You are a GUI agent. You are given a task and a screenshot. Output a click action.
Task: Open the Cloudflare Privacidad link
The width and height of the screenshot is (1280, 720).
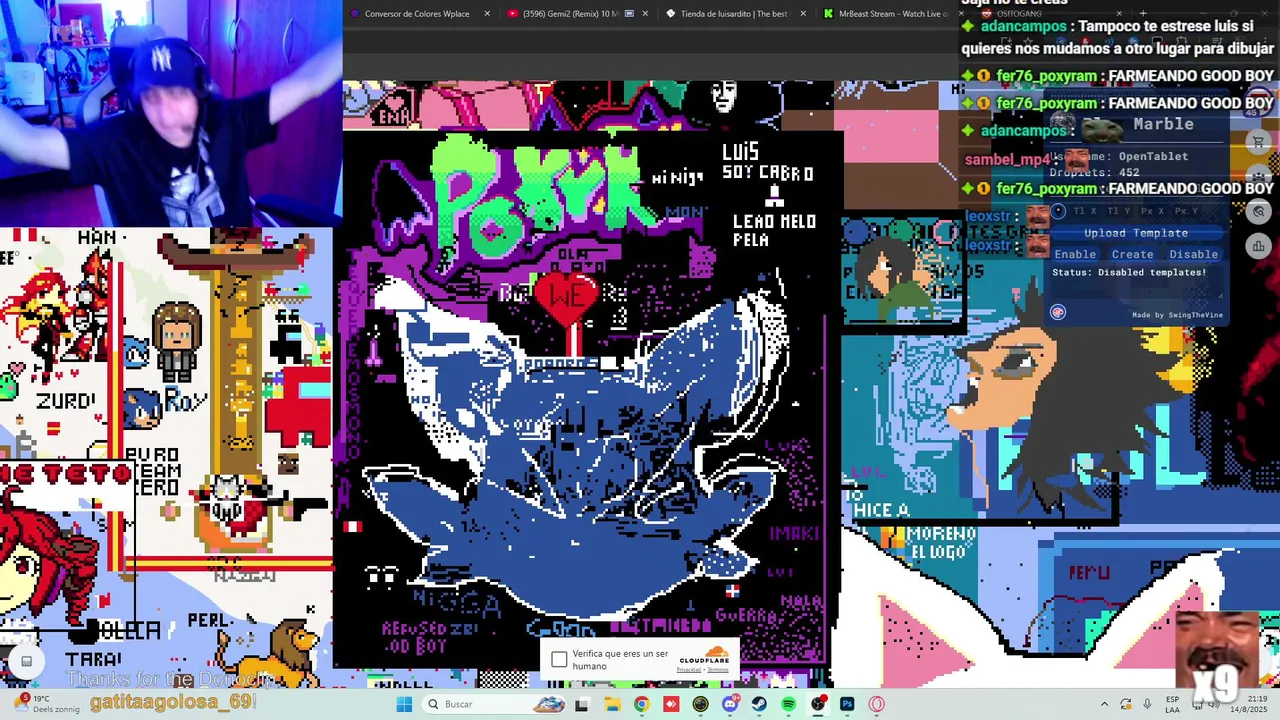click(689, 669)
